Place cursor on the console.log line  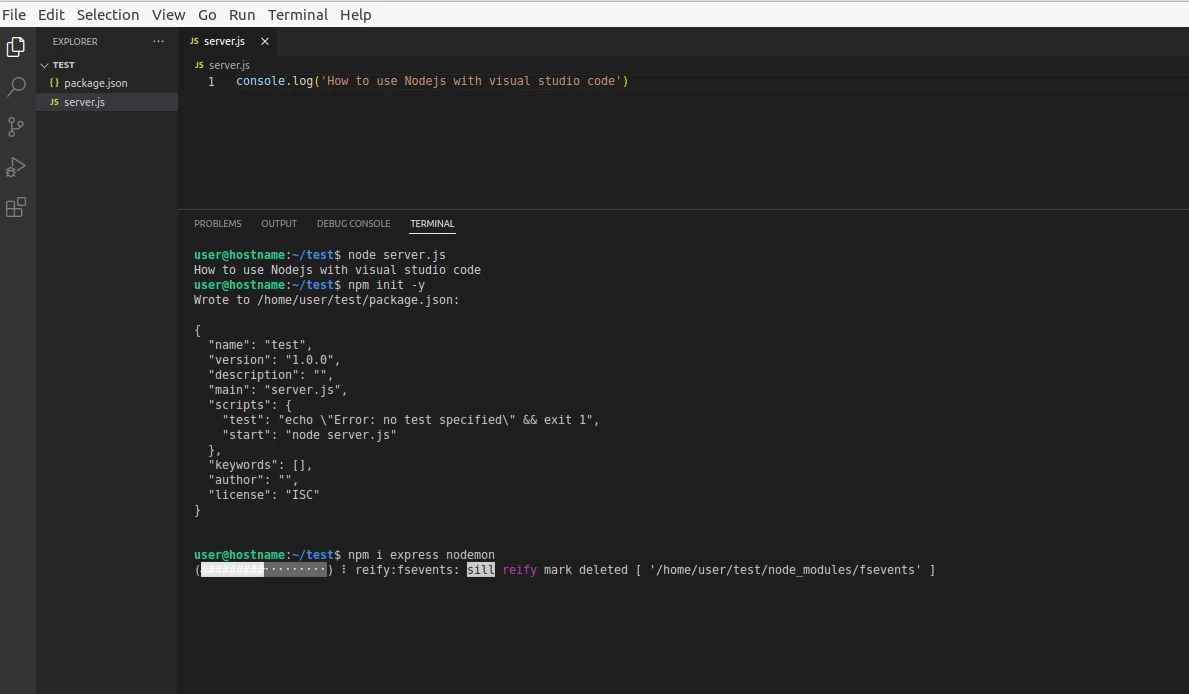click(x=430, y=81)
